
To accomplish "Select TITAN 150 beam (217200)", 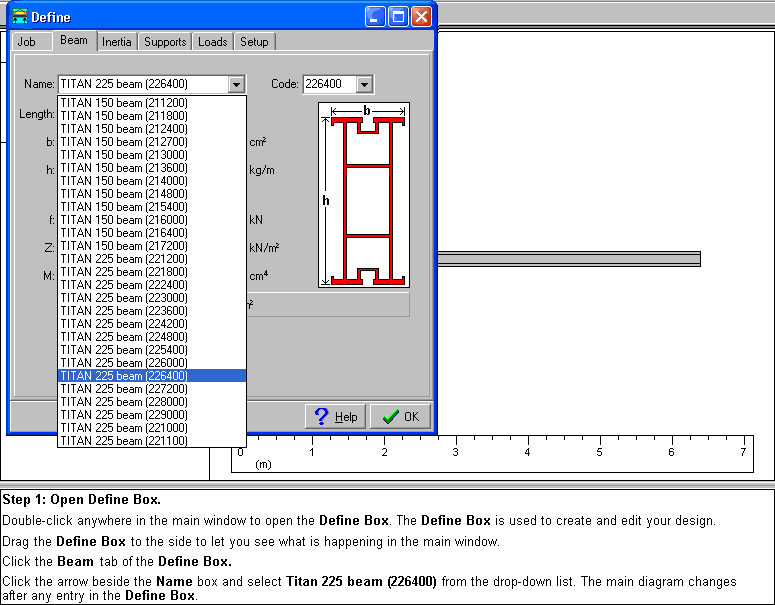I will [124, 246].
